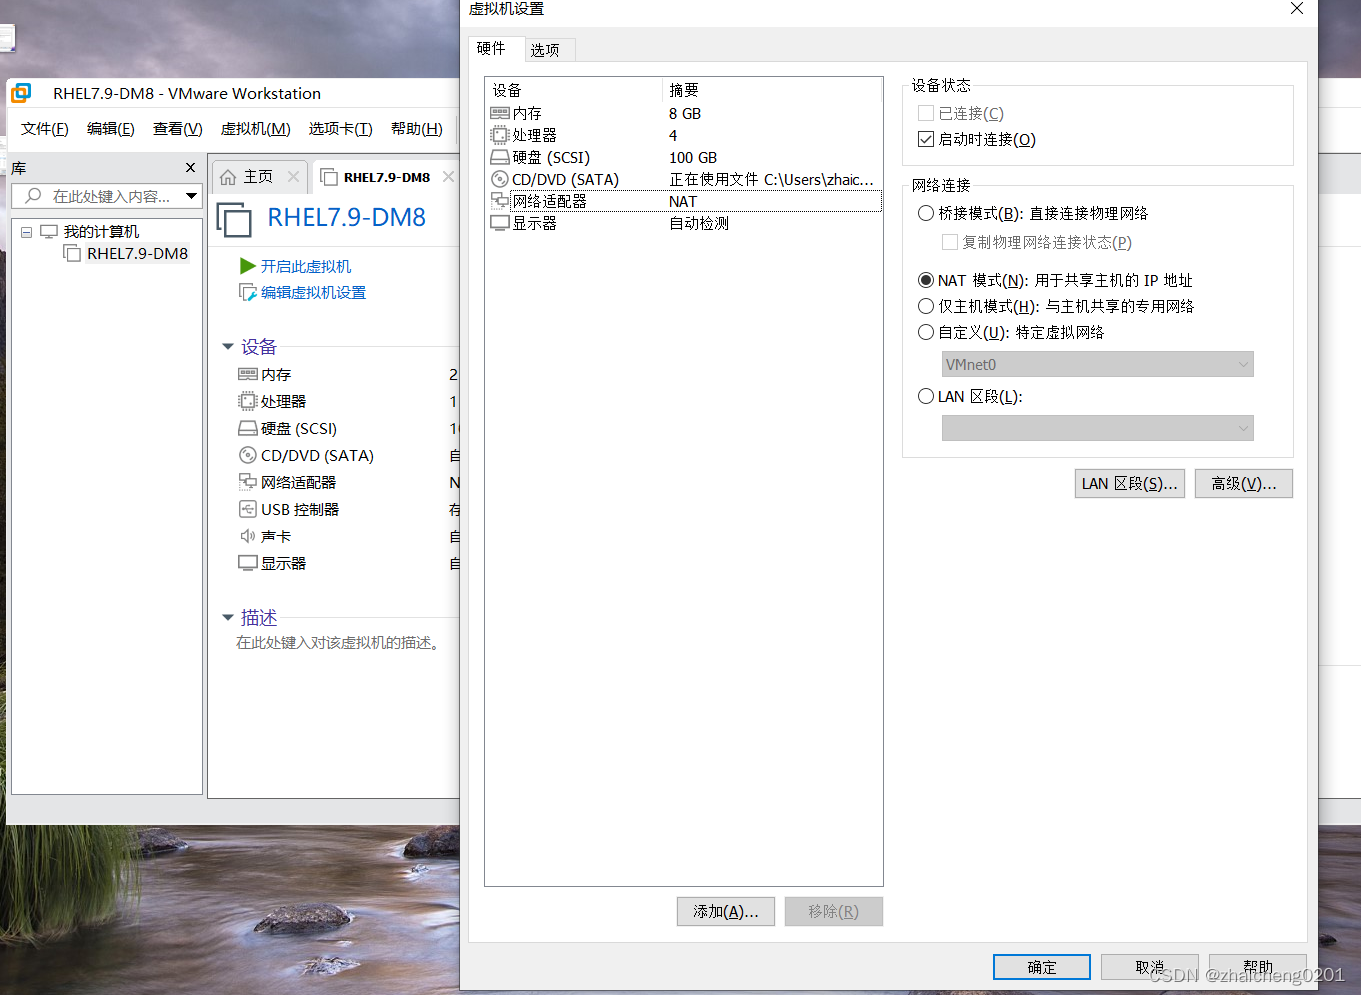Click the LAN 区段(S)... button

[x=1130, y=483]
